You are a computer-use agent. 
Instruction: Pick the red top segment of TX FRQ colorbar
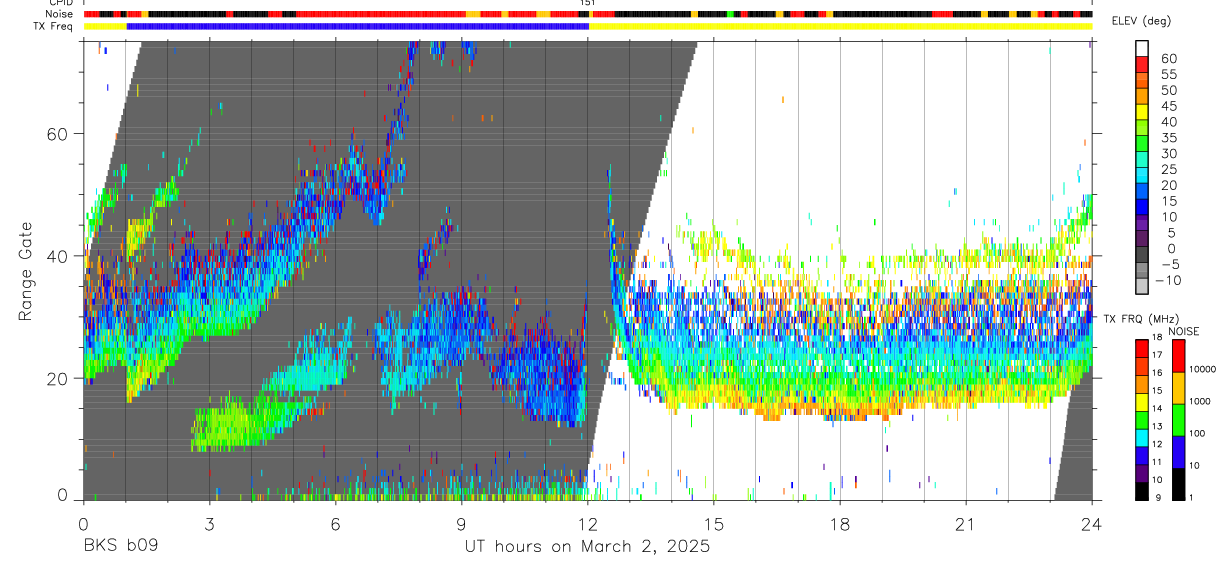pyautogui.click(x=1141, y=348)
